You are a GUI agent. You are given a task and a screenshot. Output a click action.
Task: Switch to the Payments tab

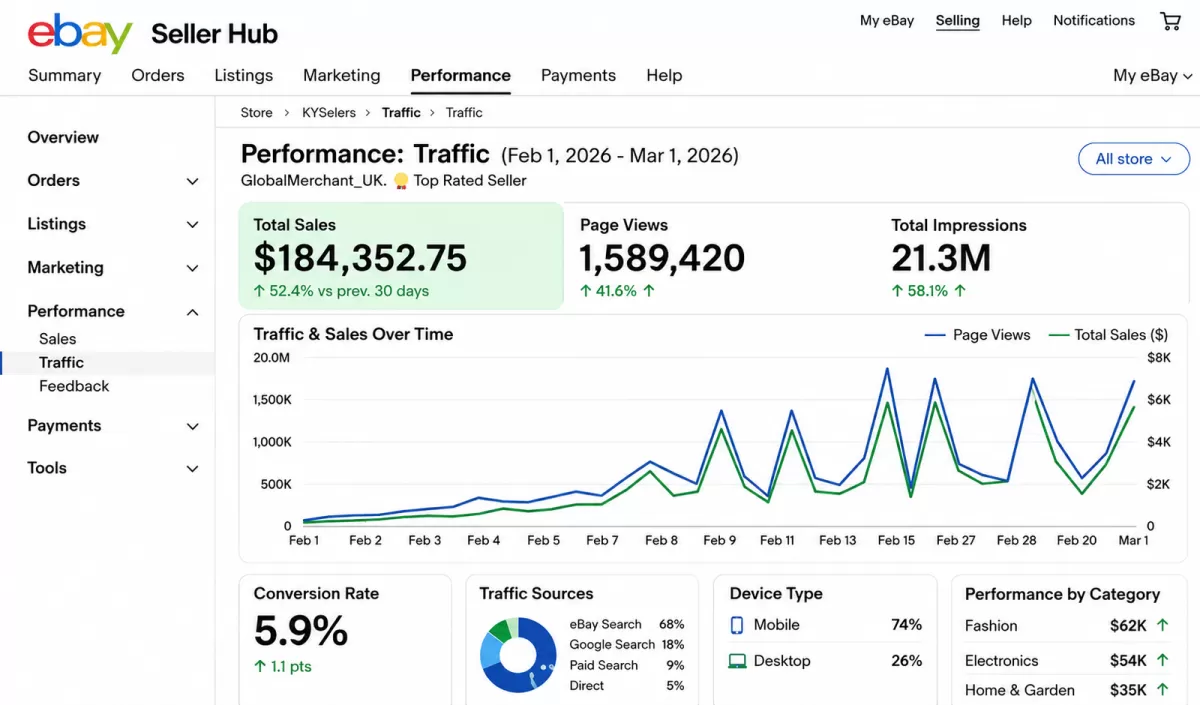coord(578,75)
